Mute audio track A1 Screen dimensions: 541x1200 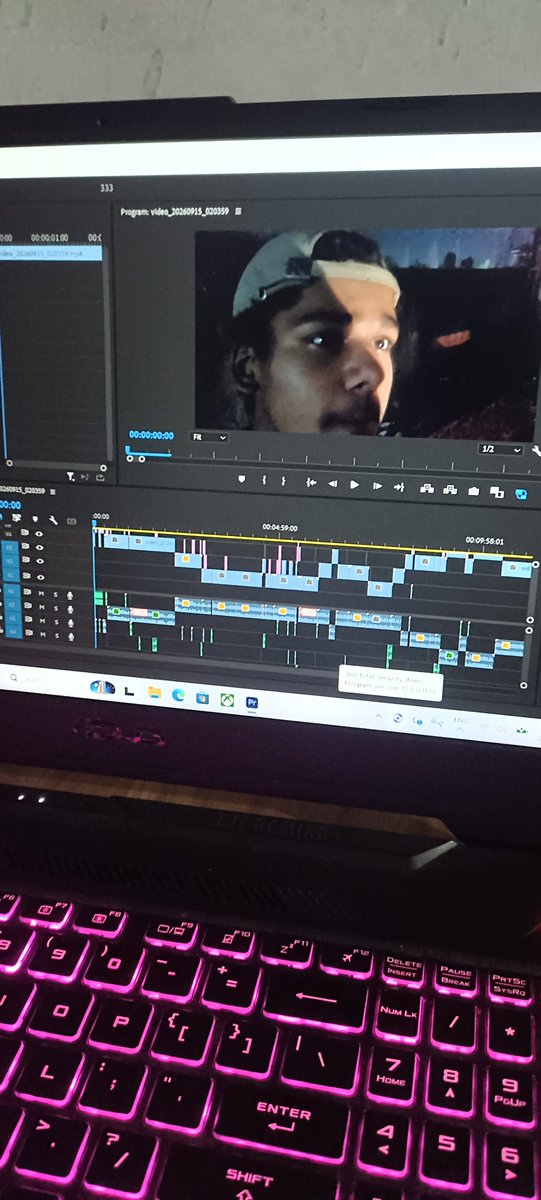pos(41,593)
